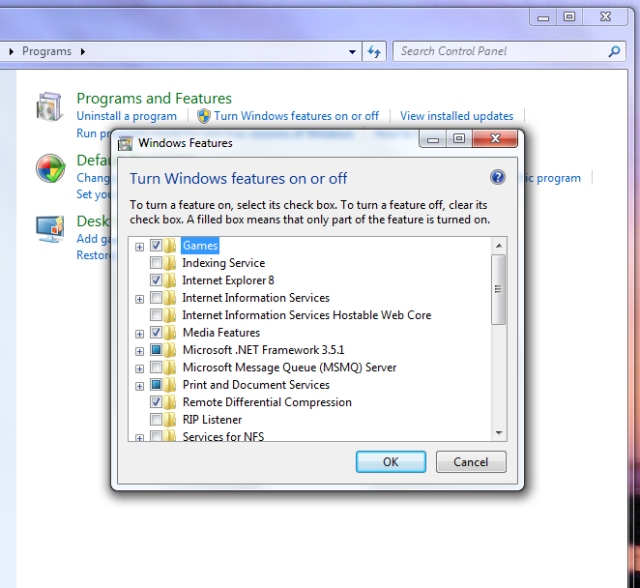Cancel the Windows Features dialog

[x=471, y=462]
